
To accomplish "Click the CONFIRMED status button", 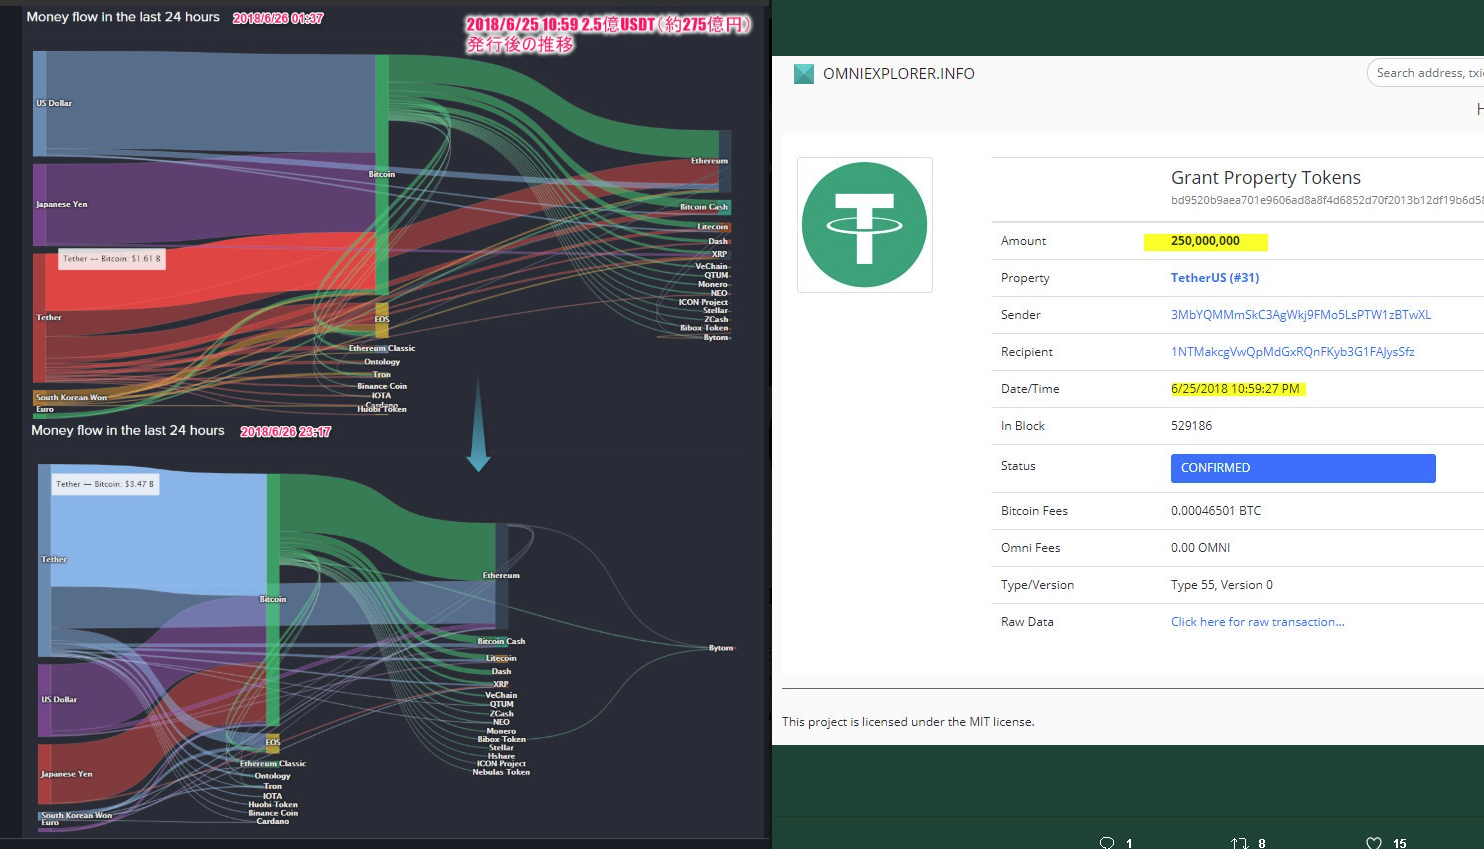I will (1303, 468).
